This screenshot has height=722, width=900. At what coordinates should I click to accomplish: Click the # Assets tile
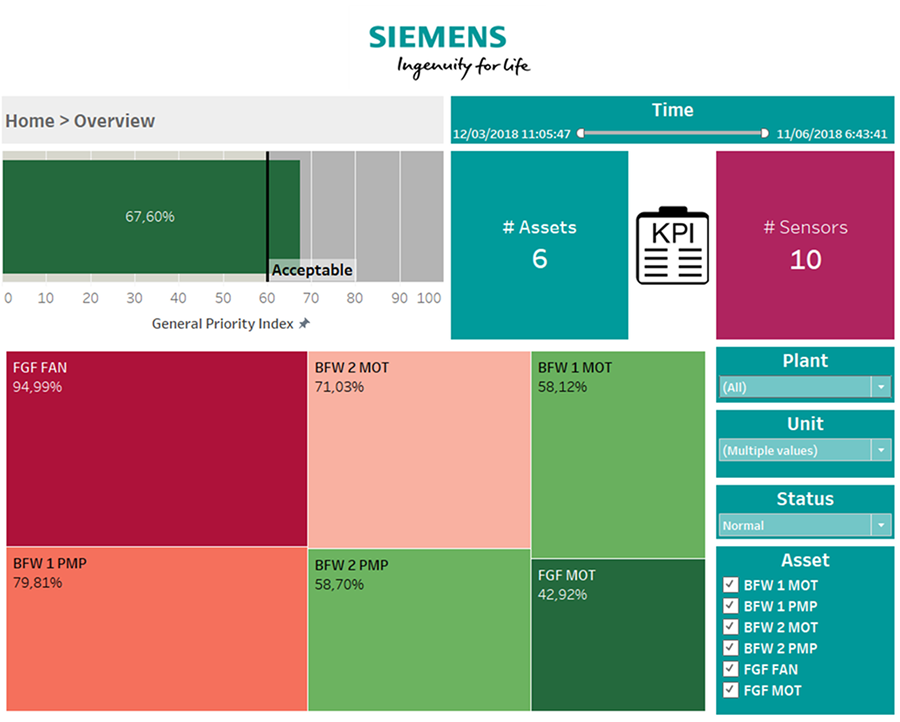pos(539,245)
